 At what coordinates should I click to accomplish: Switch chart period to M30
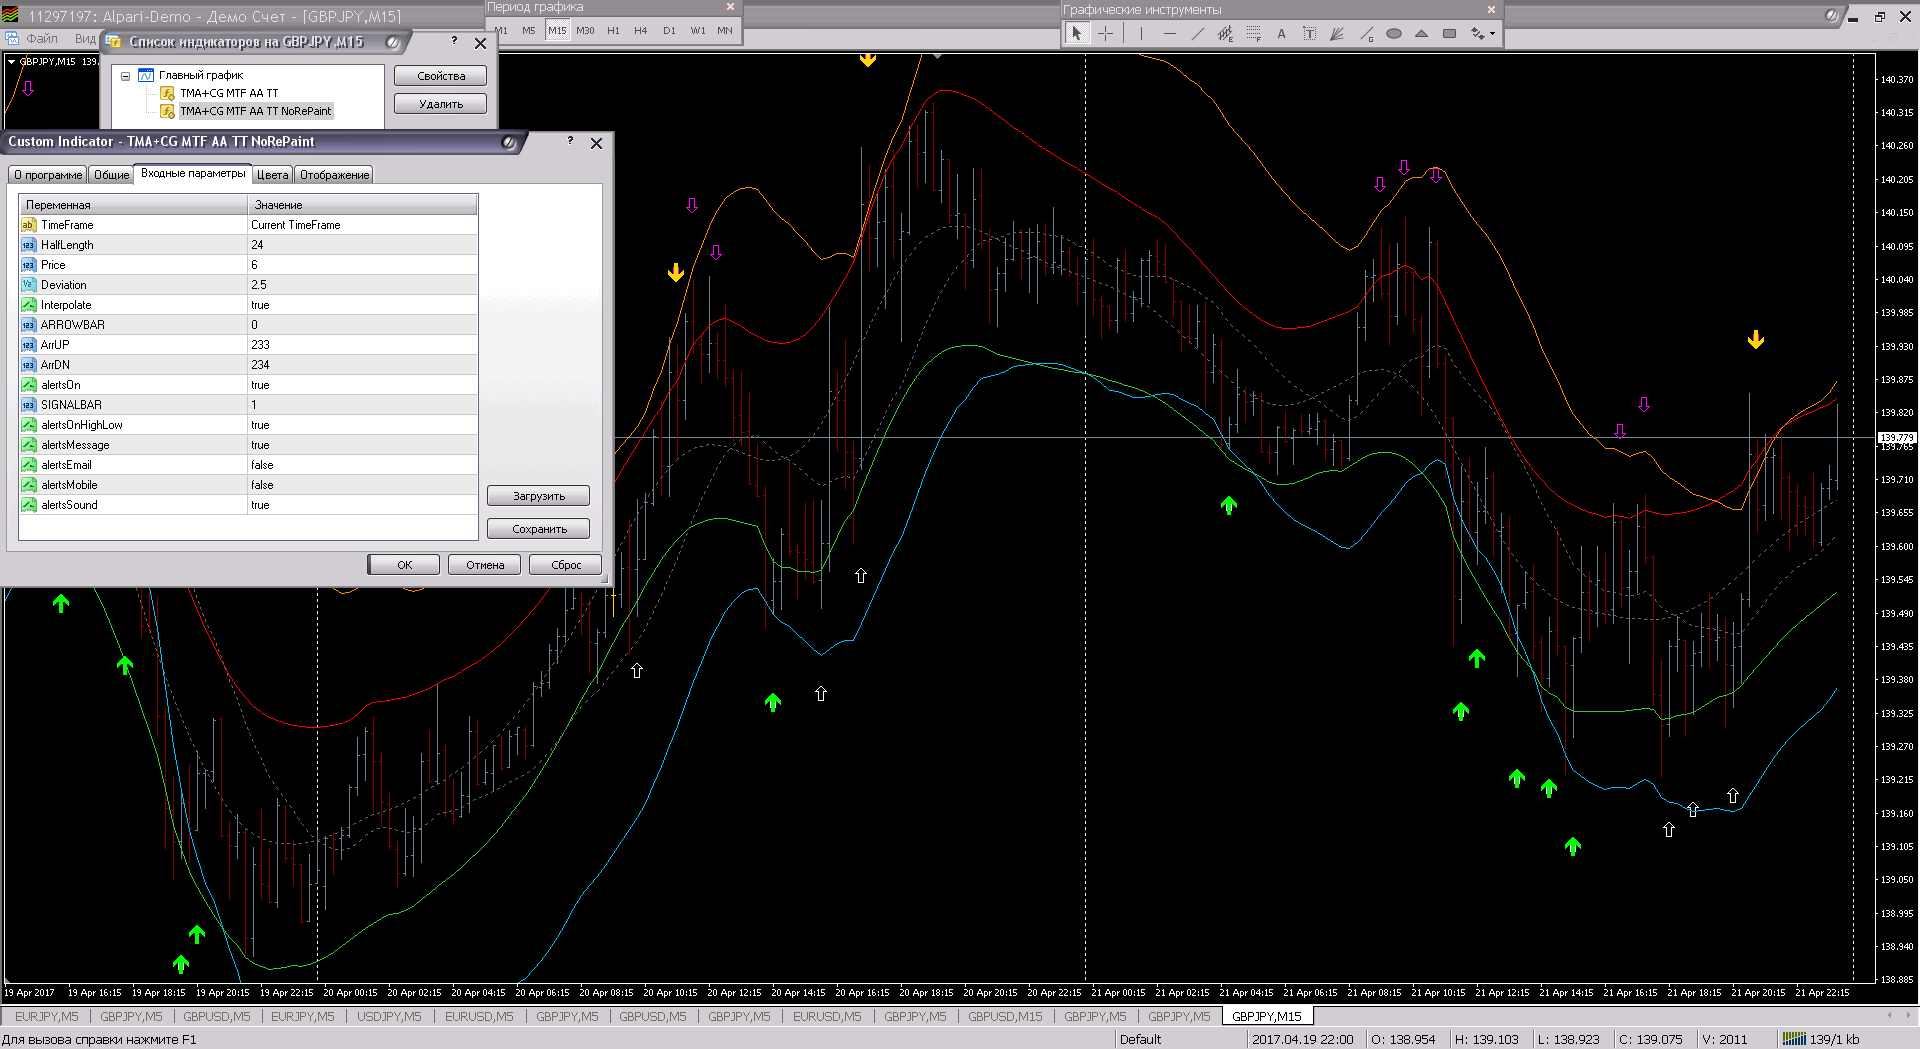(x=585, y=30)
